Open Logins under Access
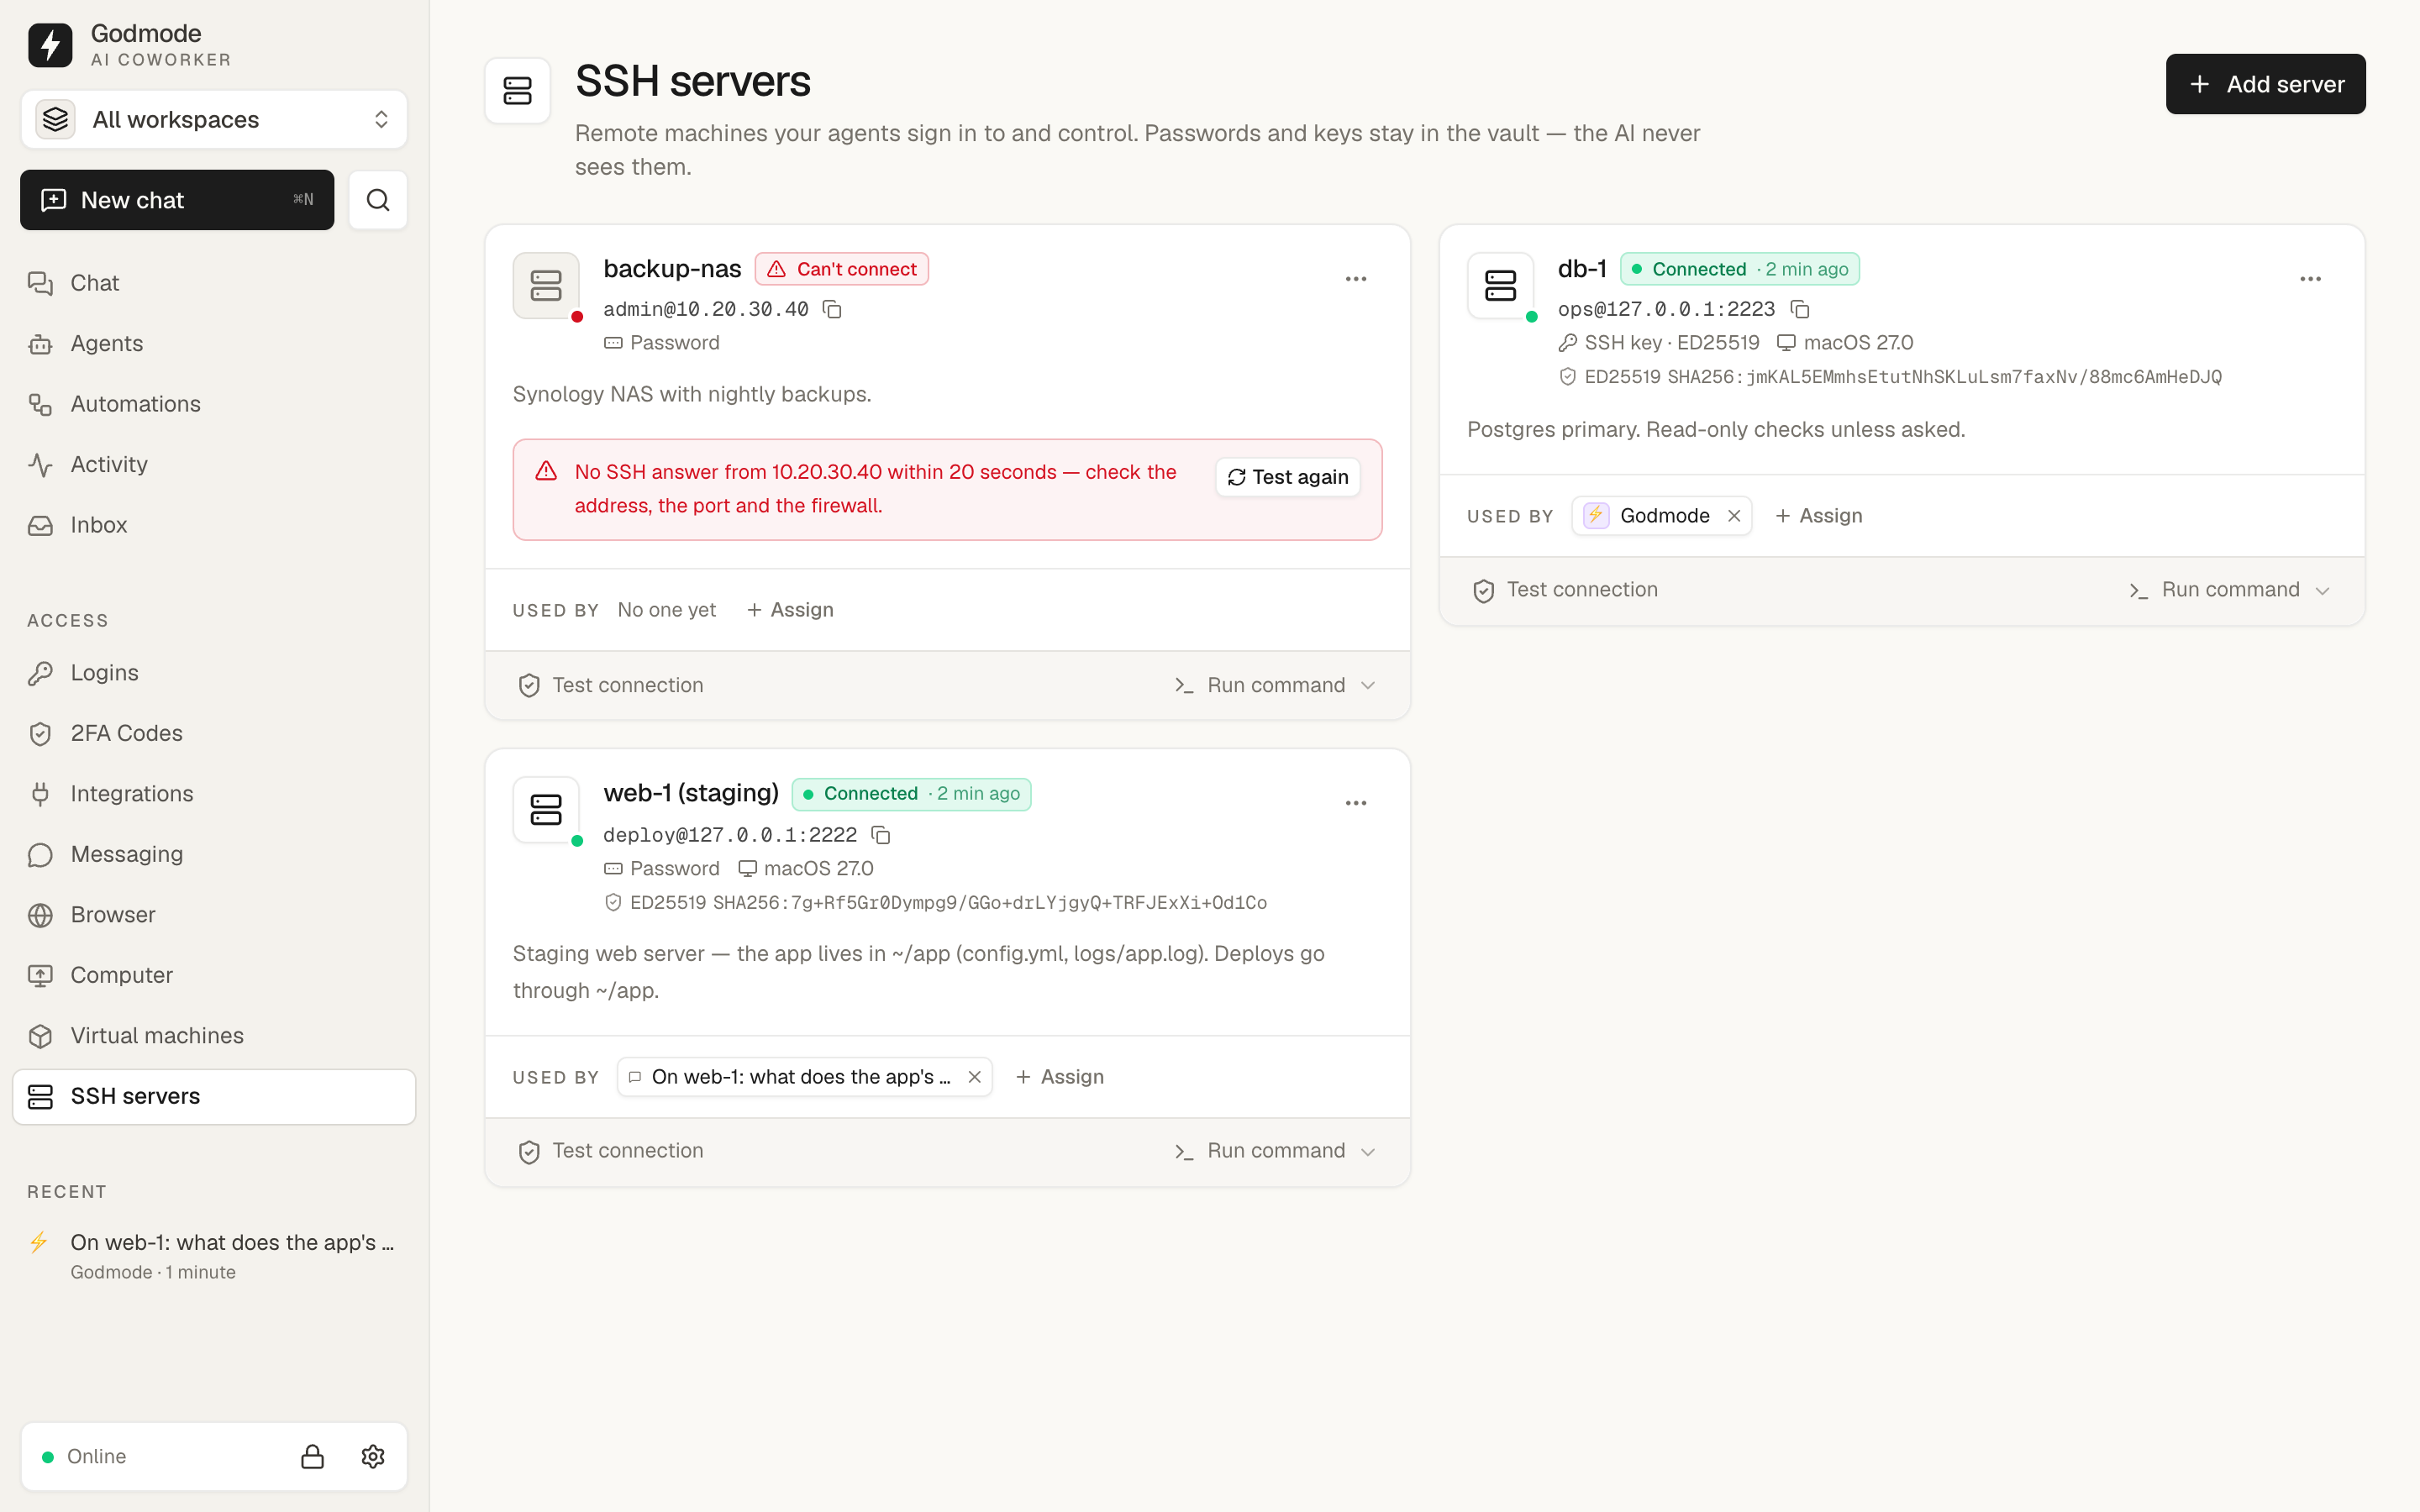The image size is (2420, 1512). tap(214, 673)
